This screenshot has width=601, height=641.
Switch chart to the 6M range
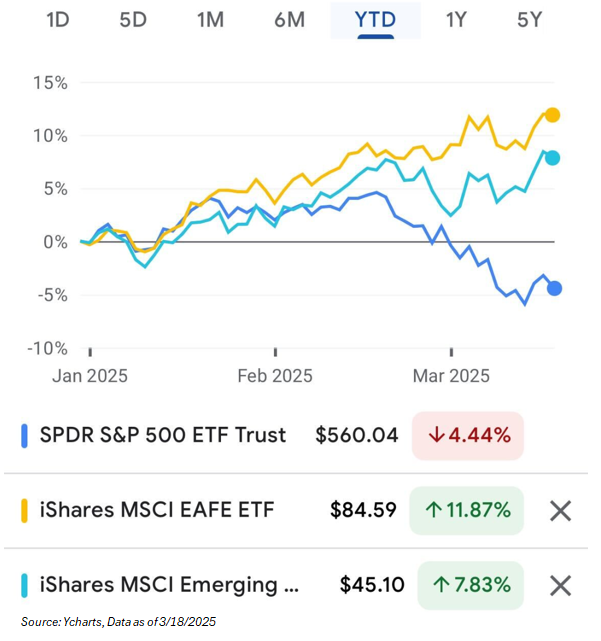(289, 19)
